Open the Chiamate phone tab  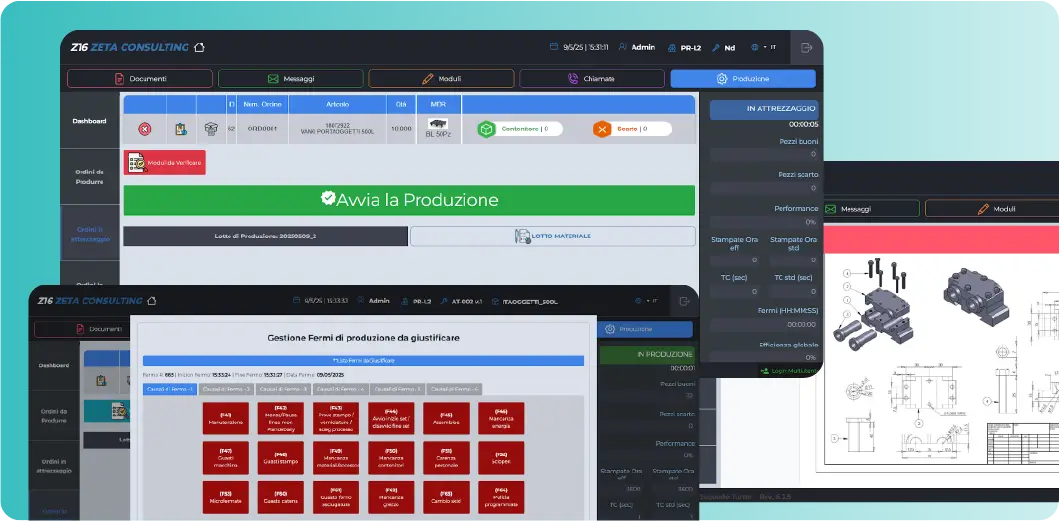[591, 78]
